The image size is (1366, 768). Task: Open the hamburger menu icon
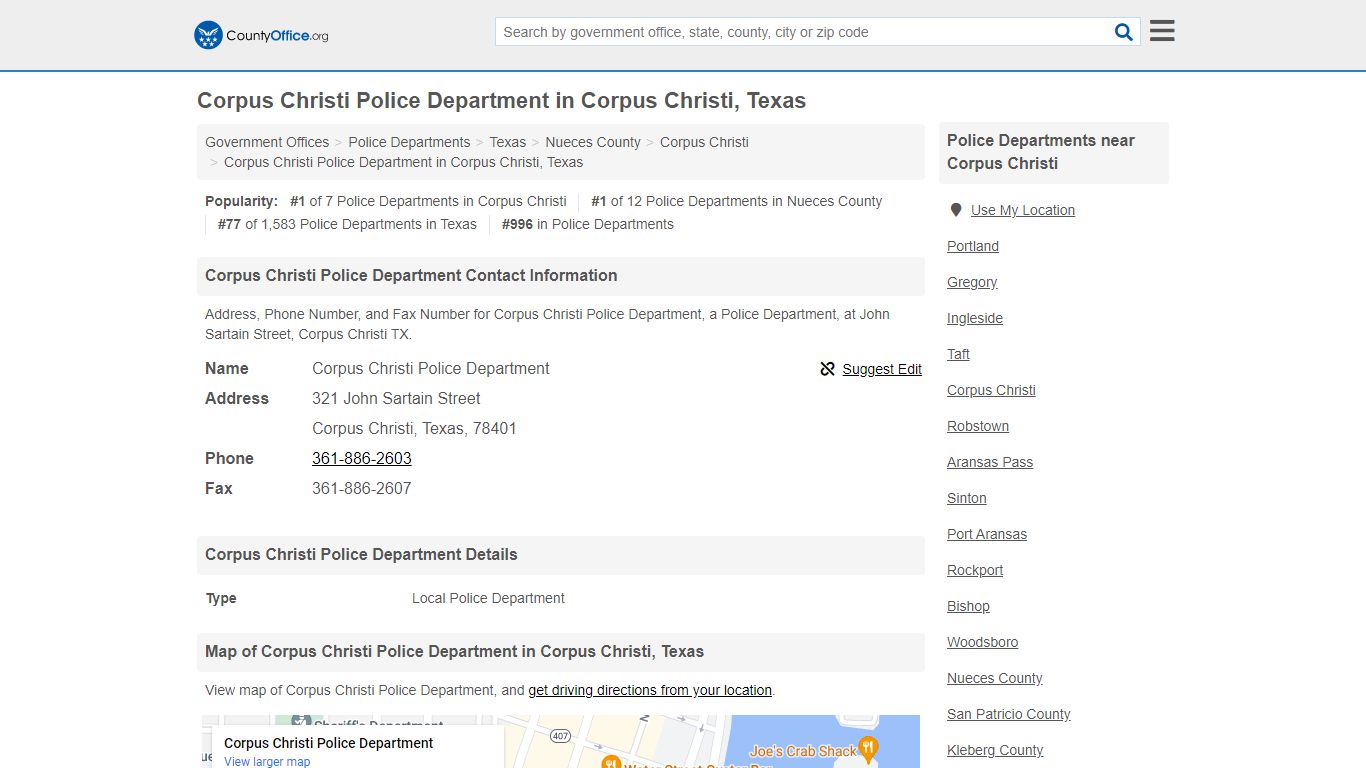pyautogui.click(x=1162, y=31)
